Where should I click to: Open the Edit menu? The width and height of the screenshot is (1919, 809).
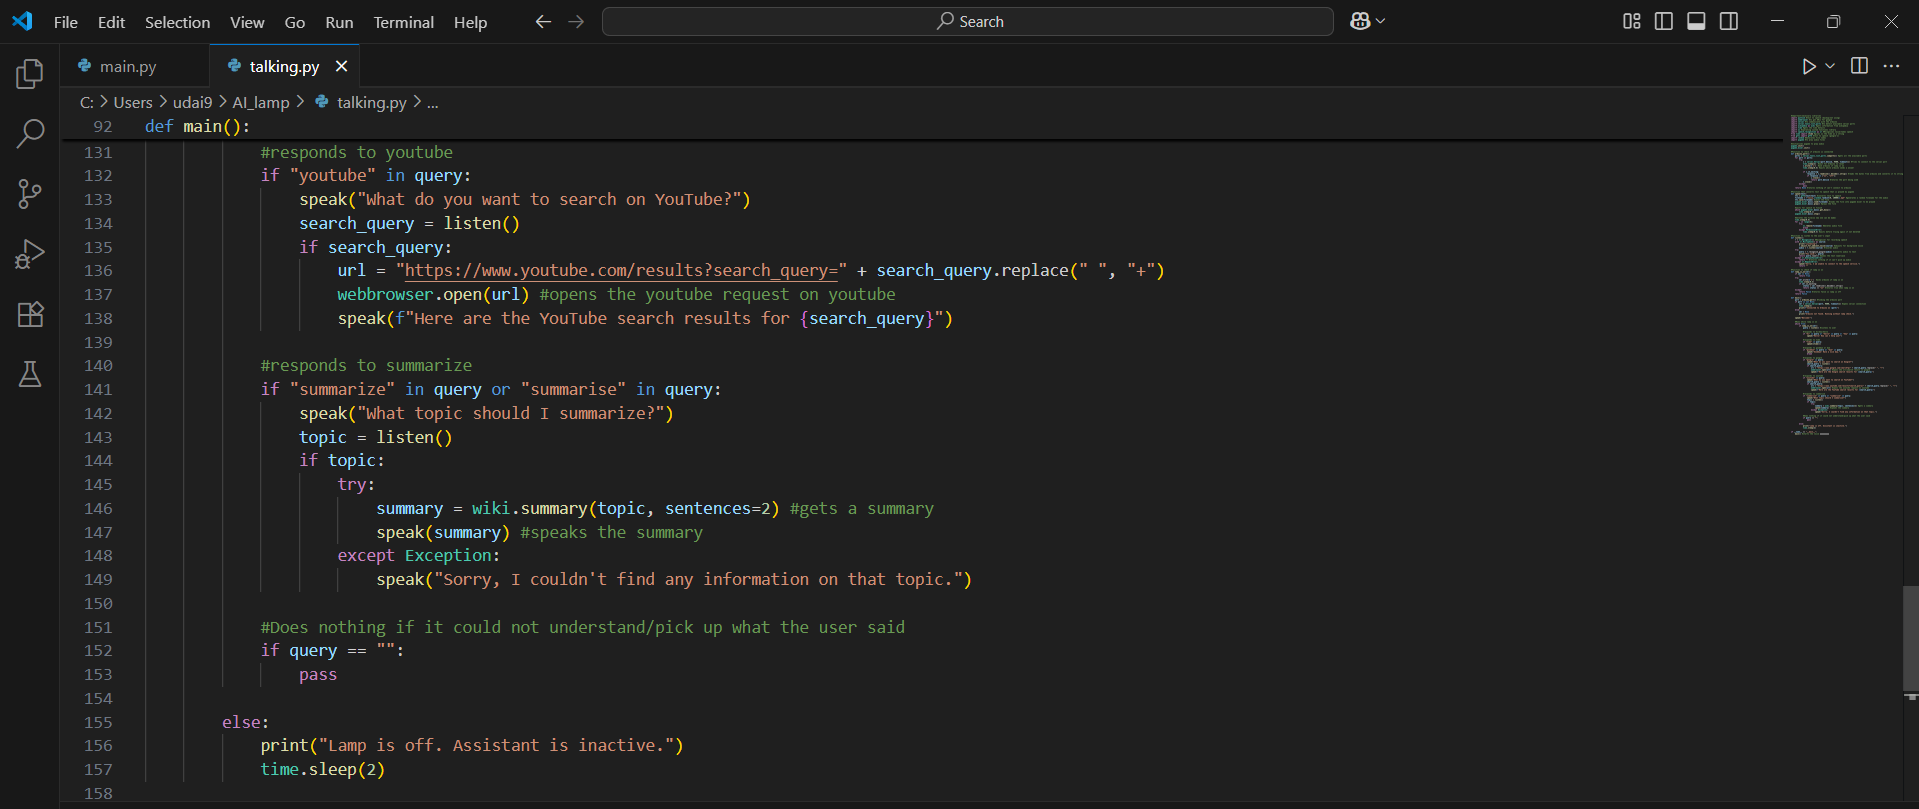111,22
